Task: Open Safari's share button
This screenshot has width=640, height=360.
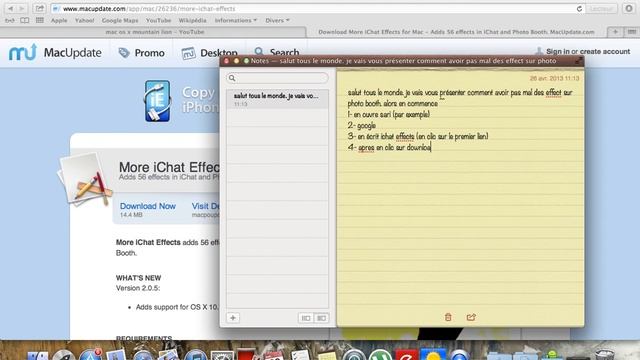Action: [x=39, y=8]
